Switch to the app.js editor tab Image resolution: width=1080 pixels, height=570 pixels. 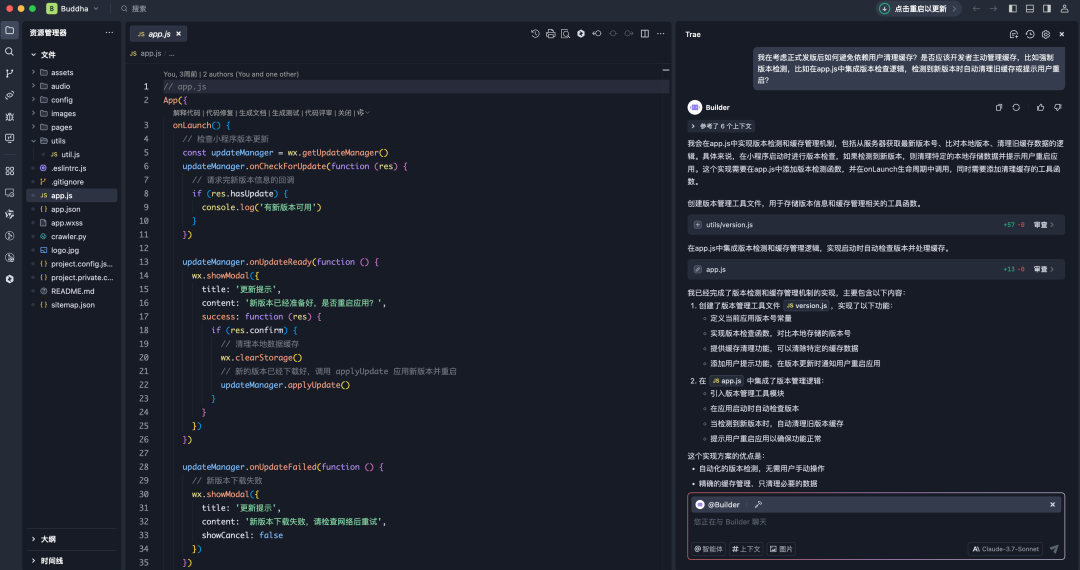coord(159,34)
